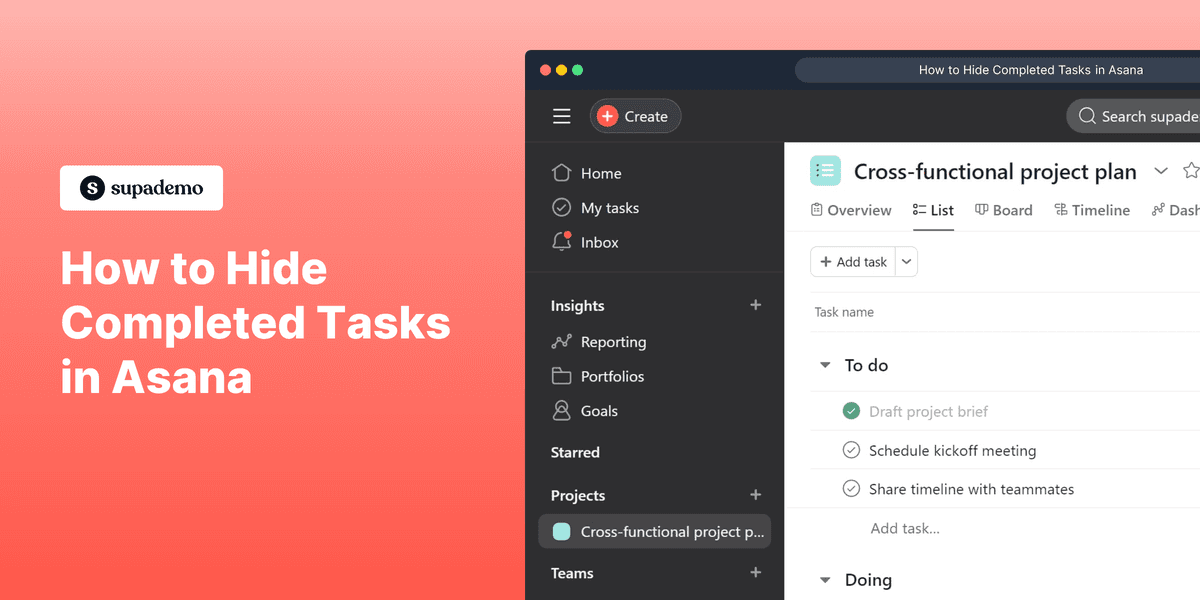Switch to the Timeline tab
Viewport: 1200px width, 600px height.
[x=1100, y=210]
